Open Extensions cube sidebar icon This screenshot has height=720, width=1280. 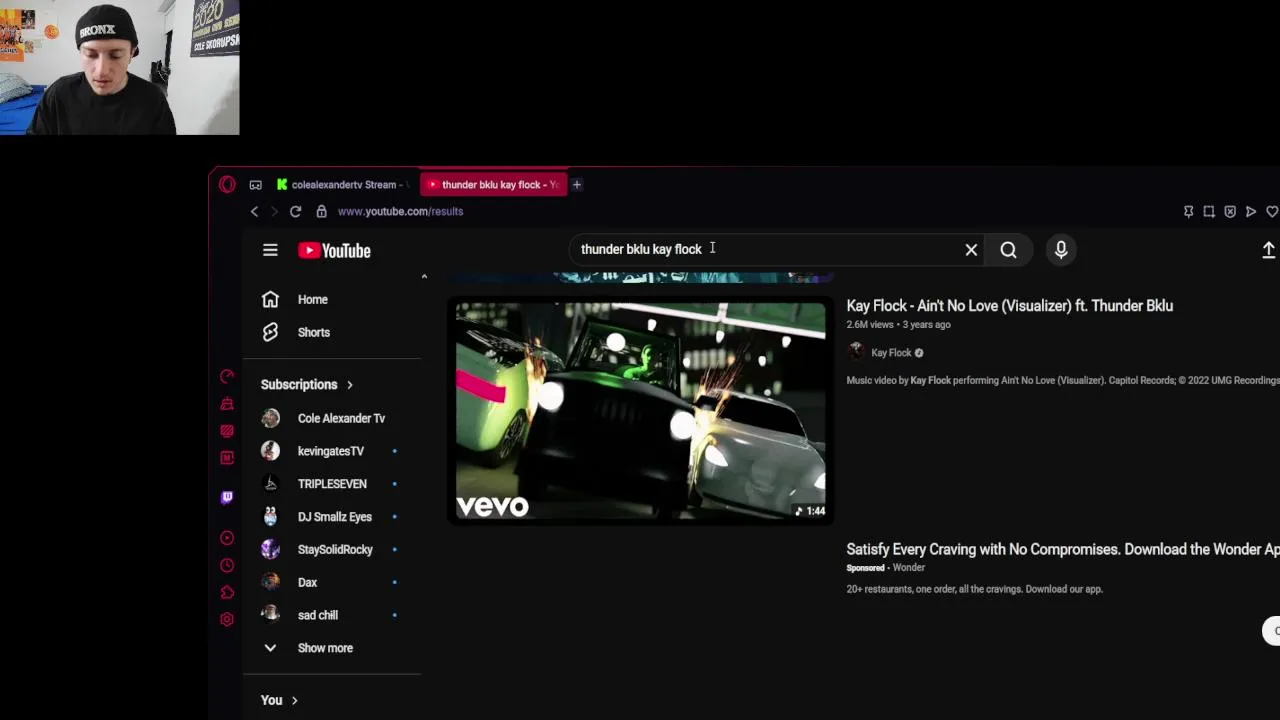[227, 592]
